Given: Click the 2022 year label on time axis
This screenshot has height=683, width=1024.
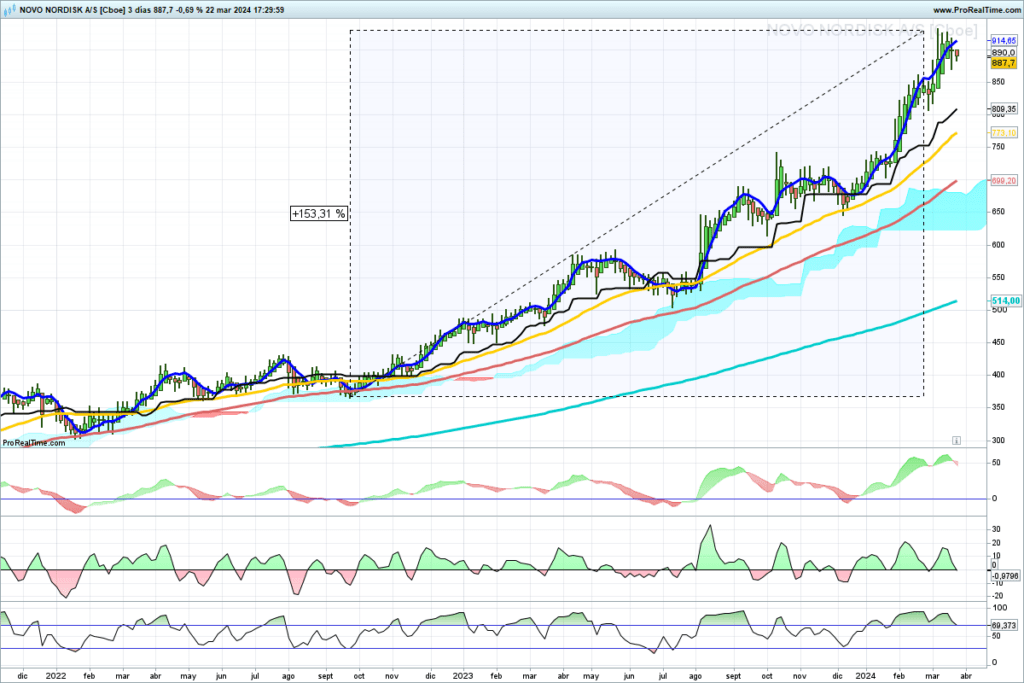Looking at the screenshot, I should (56, 676).
